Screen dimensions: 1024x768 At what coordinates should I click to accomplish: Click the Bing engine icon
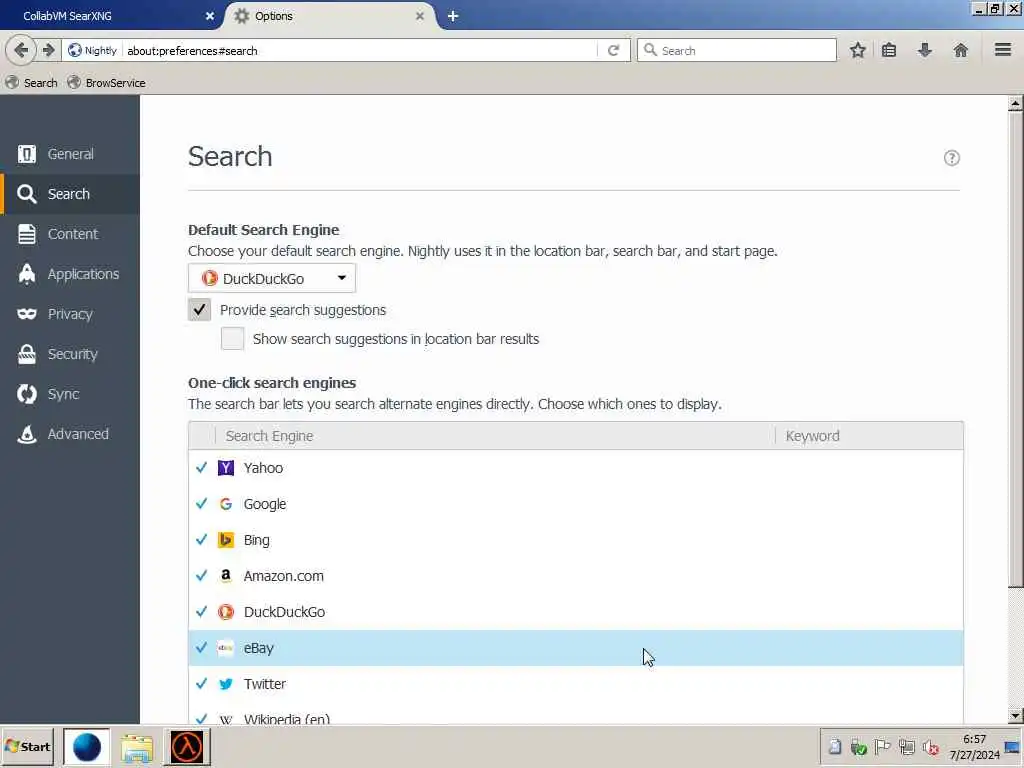(x=225, y=539)
